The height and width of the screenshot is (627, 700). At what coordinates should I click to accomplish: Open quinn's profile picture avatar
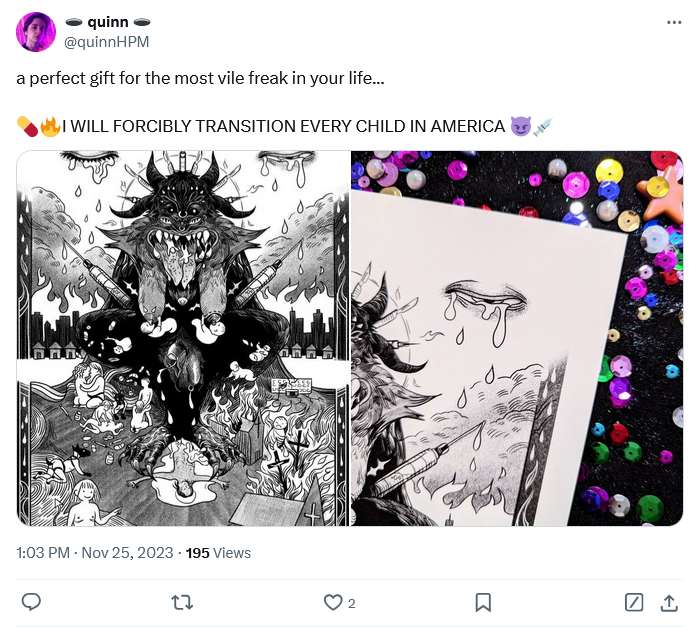click(36, 32)
